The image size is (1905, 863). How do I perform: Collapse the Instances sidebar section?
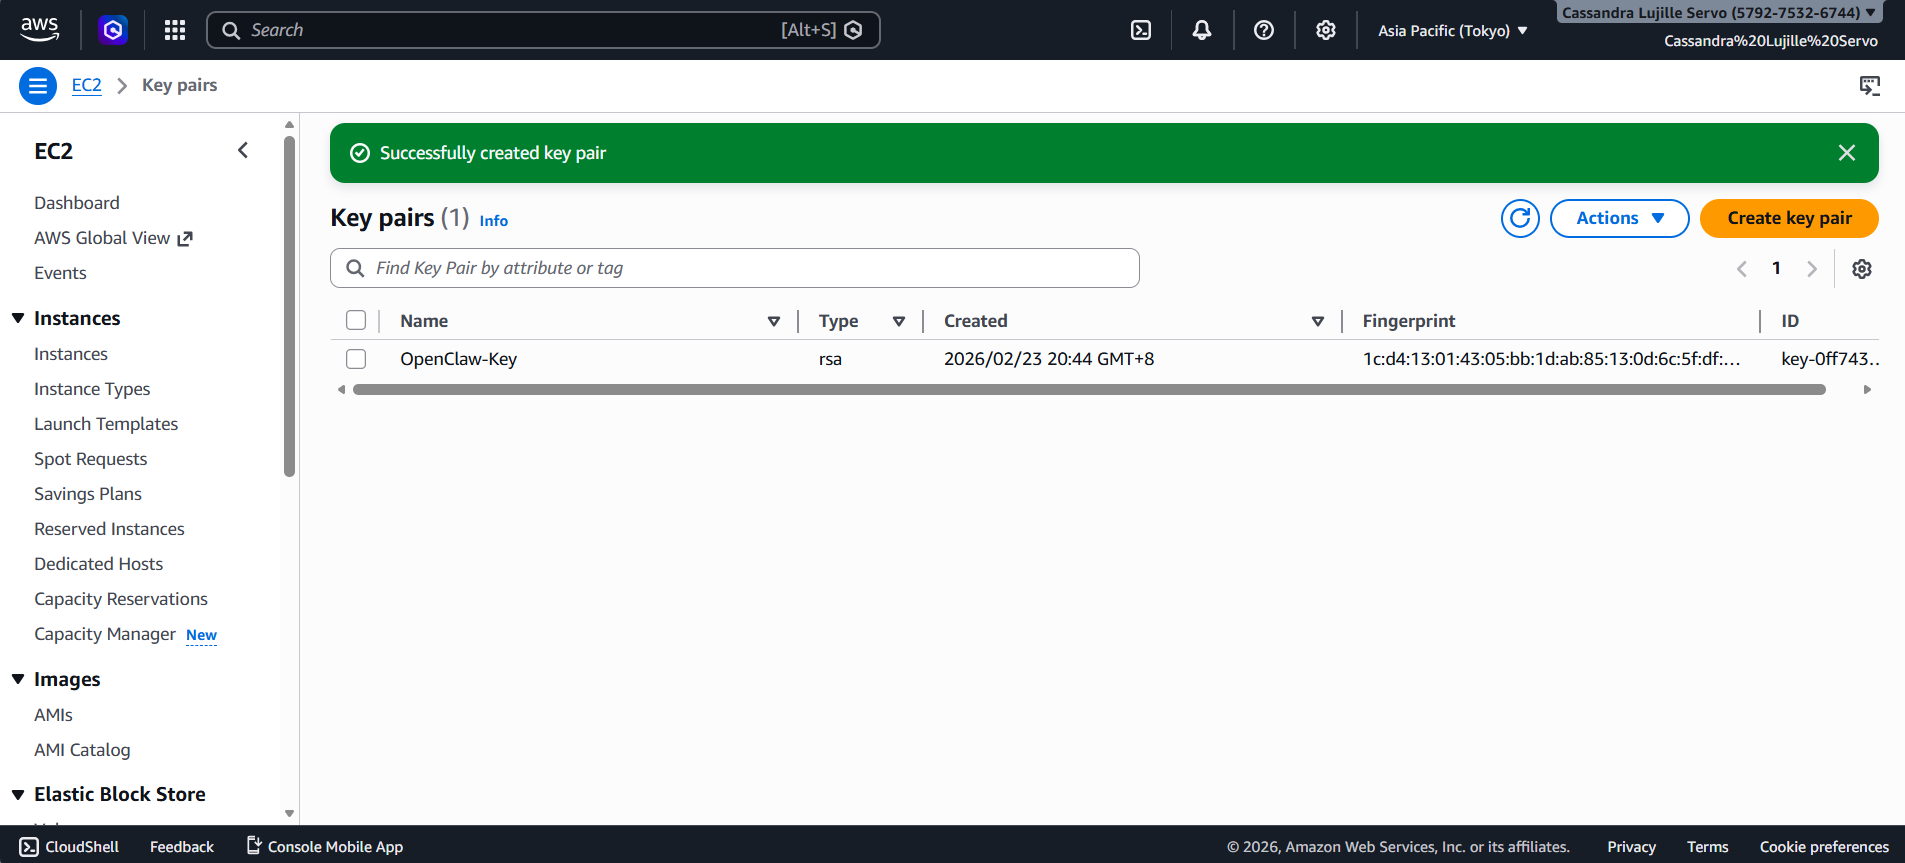click(18, 318)
